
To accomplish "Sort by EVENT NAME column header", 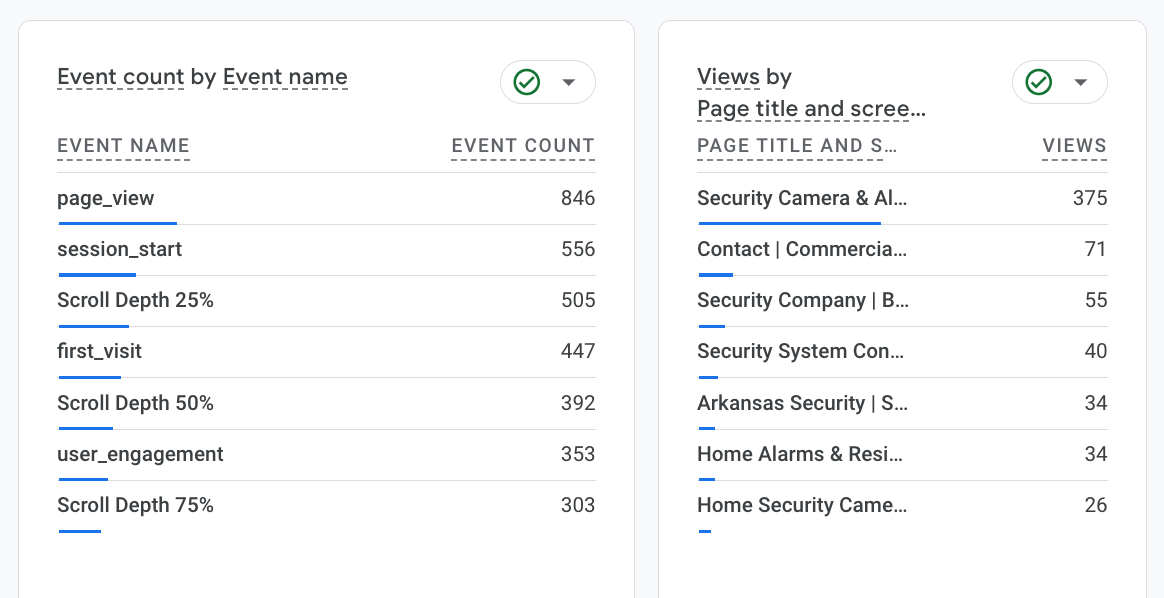I will (123, 146).
